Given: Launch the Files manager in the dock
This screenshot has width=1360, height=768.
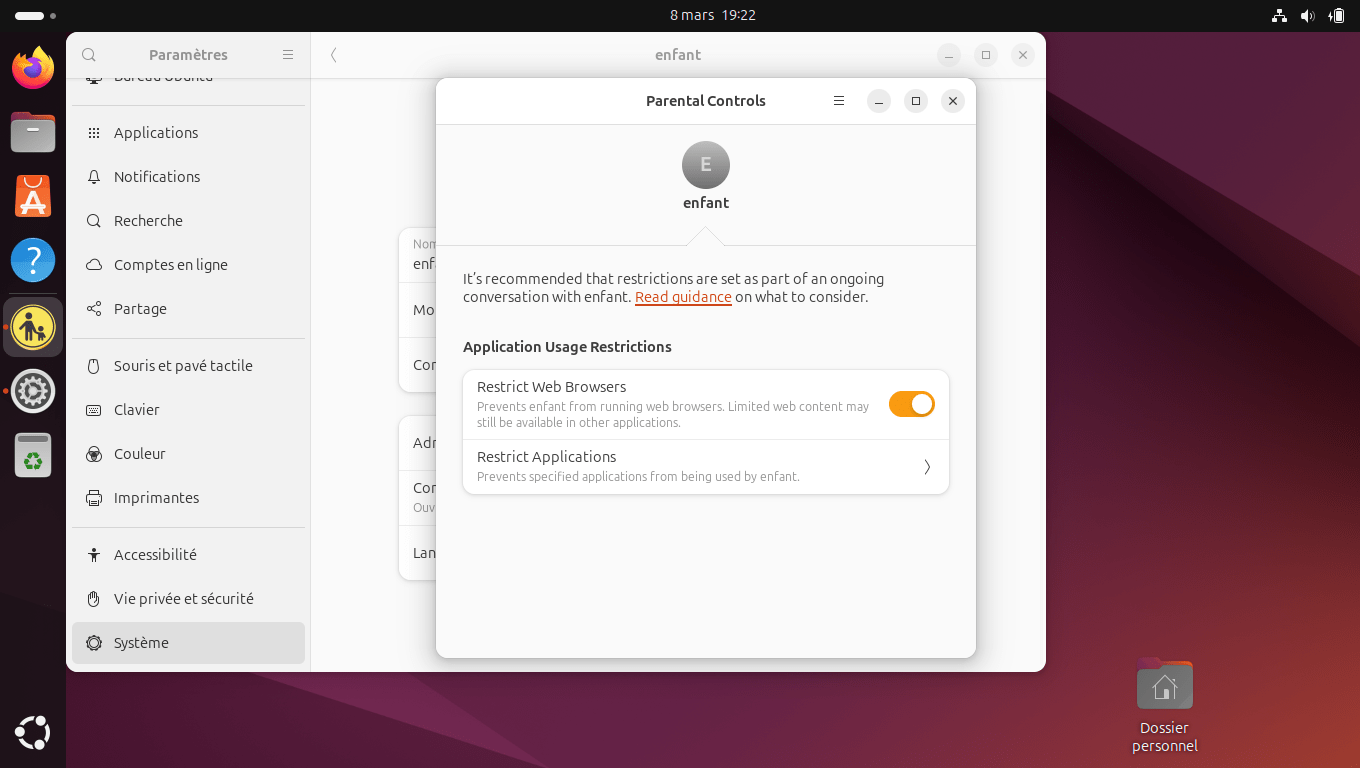Looking at the screenshot, I should pyautogui.click(x=33, y=132).
